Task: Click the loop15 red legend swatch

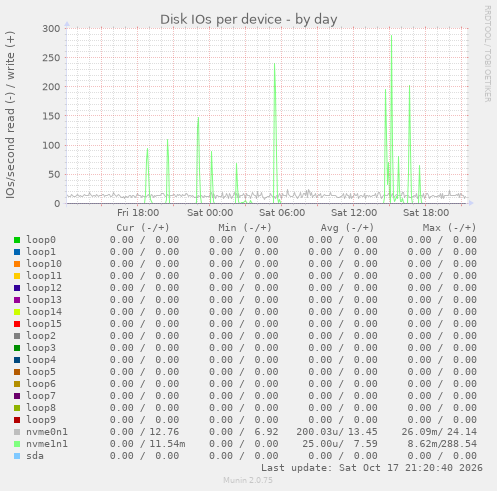Action: tap(17, 324)
